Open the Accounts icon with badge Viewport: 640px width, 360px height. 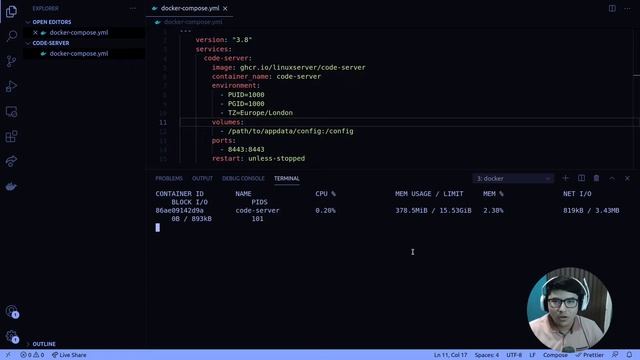12,311
